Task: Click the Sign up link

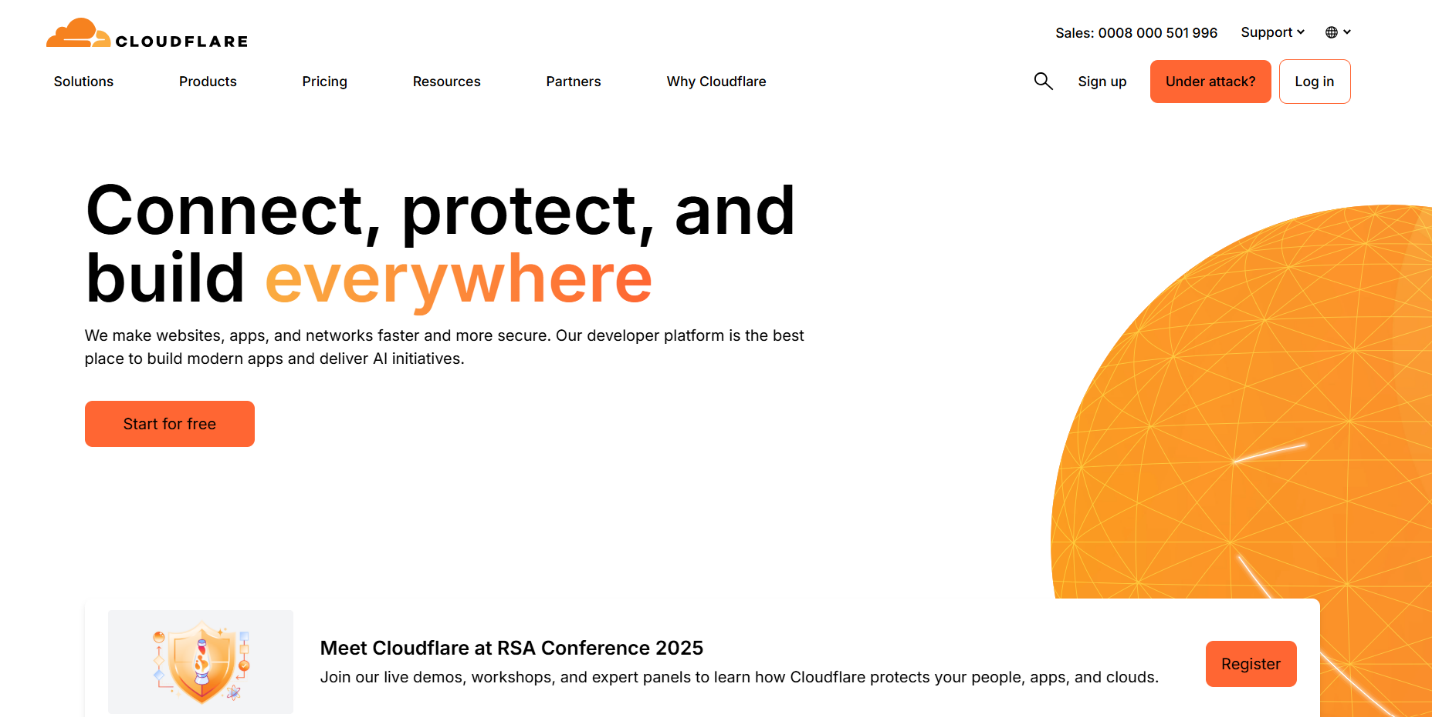Action: 1102,81
